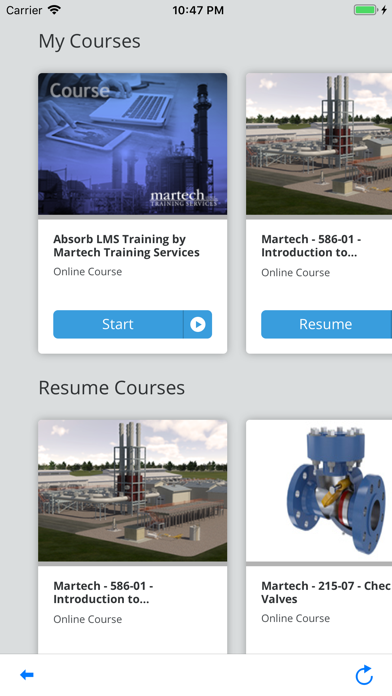Select 'Martech - 586-01' title under Resume Courses
This screenshot has width=392, height=696.
103,593
